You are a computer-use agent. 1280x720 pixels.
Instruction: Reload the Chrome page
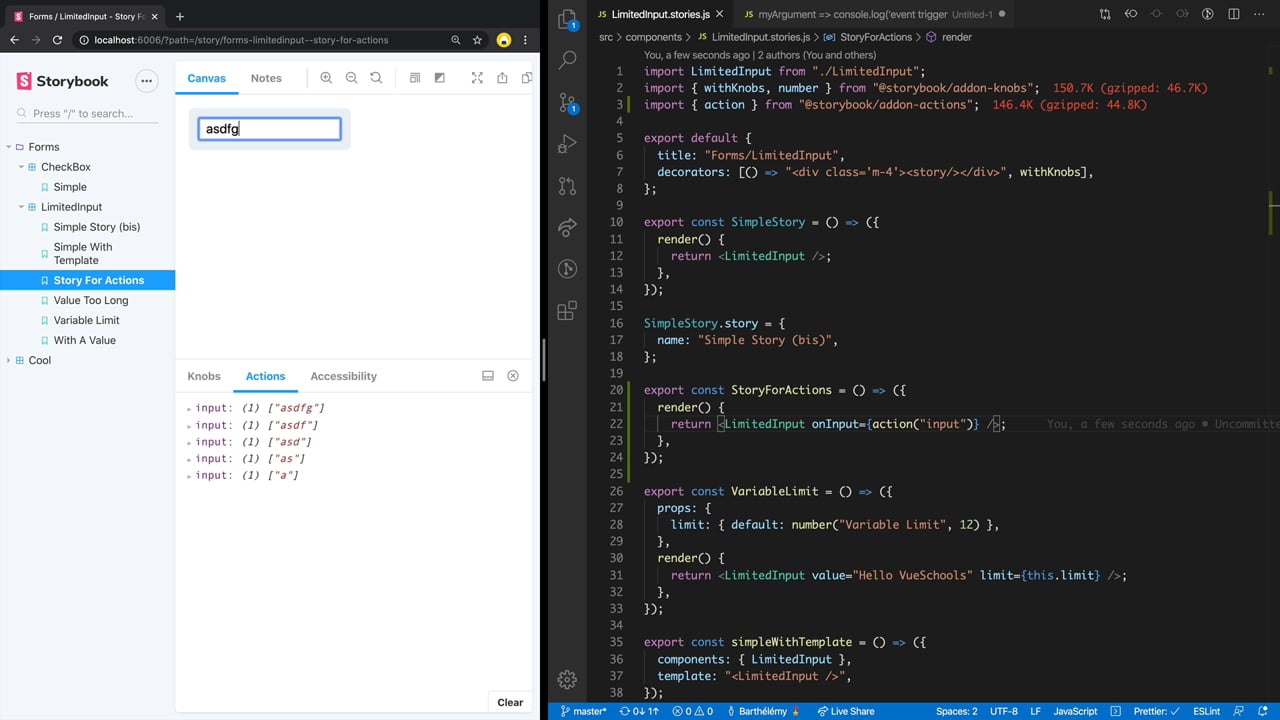pos(57,40)
